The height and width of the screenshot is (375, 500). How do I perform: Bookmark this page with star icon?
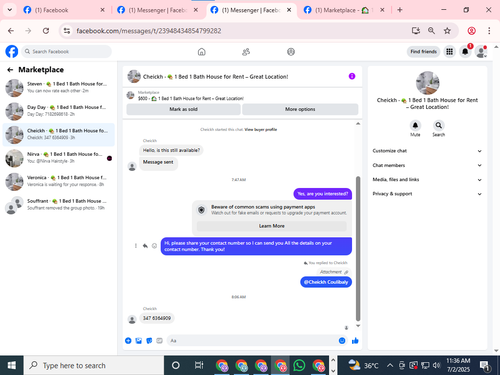tap(447, 31)
